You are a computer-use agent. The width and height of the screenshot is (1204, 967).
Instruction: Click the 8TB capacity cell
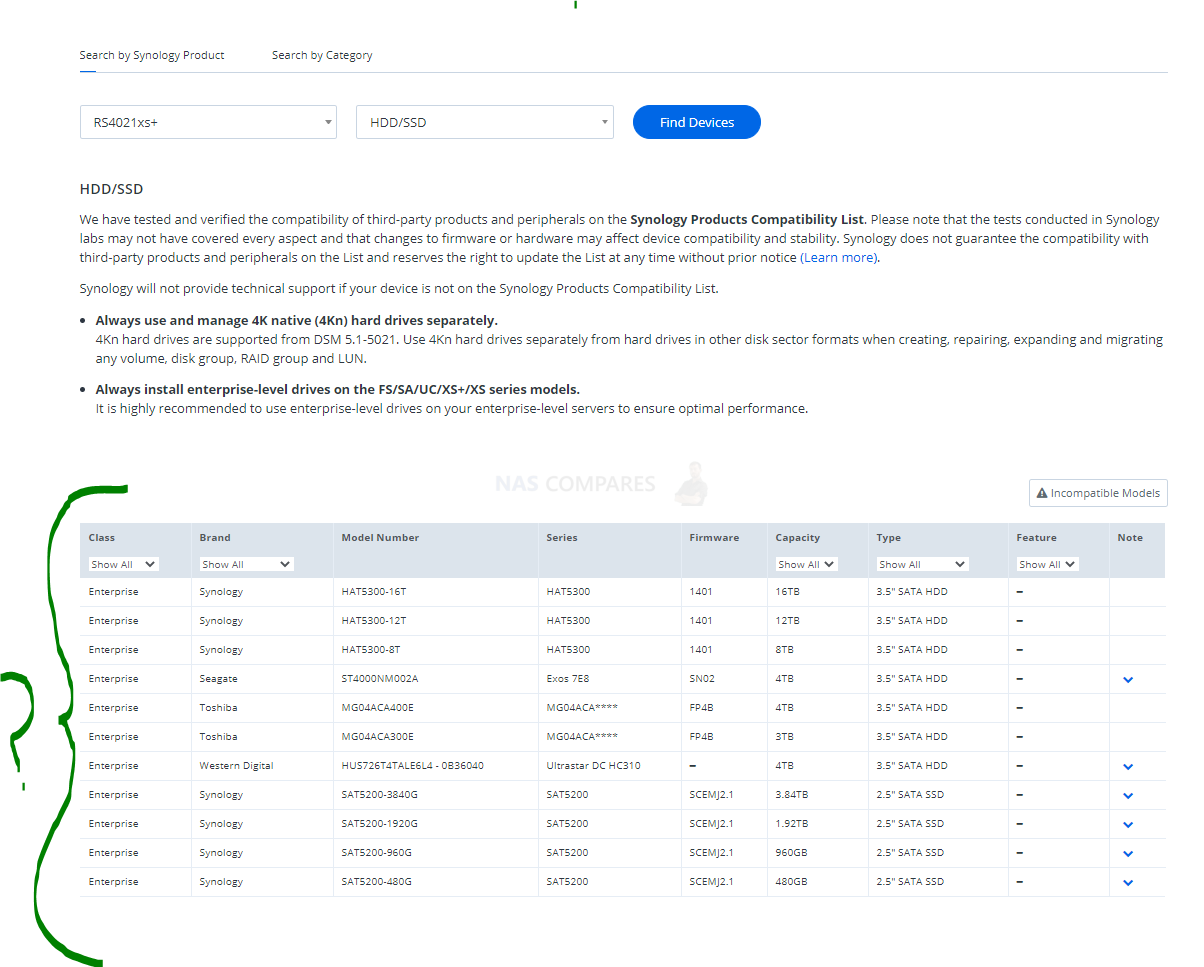coord(785,650)
